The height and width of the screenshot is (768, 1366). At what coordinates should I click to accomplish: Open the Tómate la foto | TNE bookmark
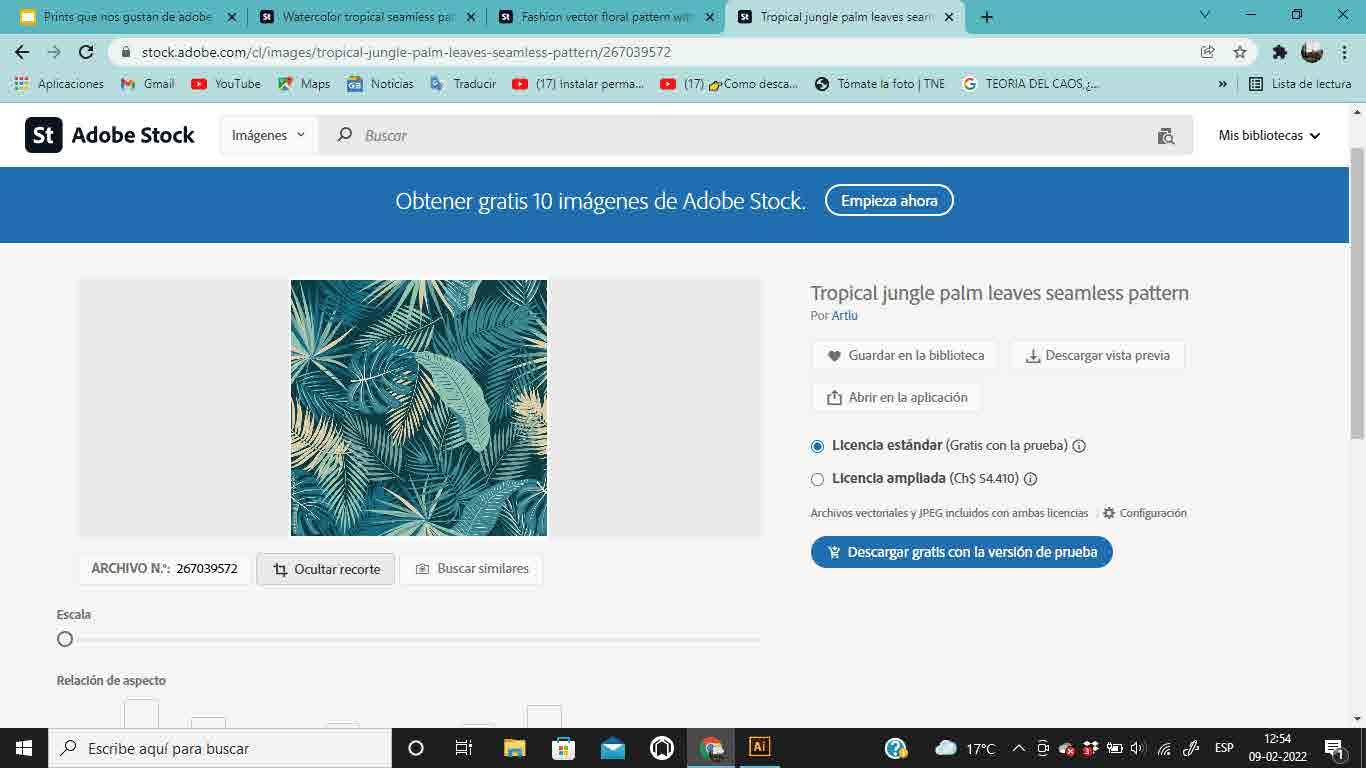879,84
